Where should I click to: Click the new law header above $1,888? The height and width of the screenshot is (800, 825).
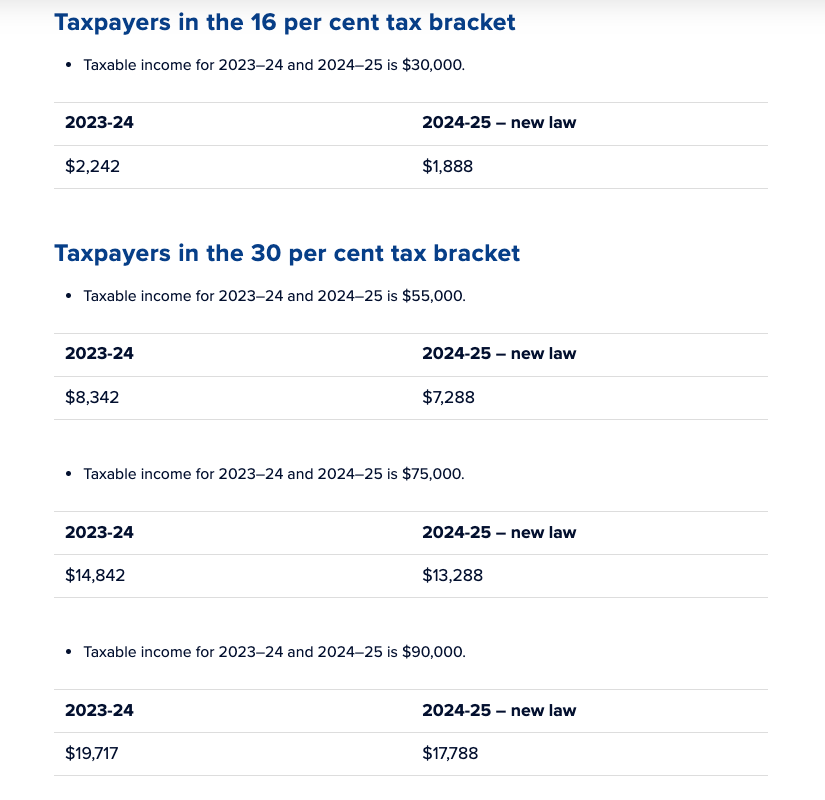pyautogui.click(x=499, y=123)
